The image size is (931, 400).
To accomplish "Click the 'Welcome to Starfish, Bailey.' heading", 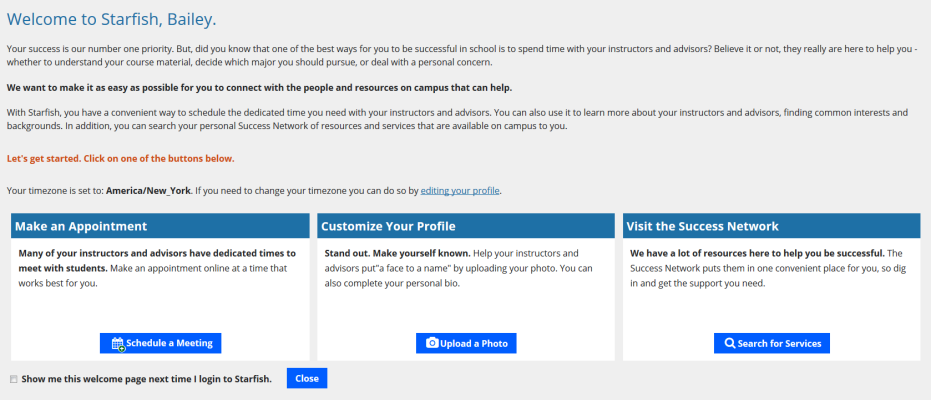I will click(x=112, y=20).
